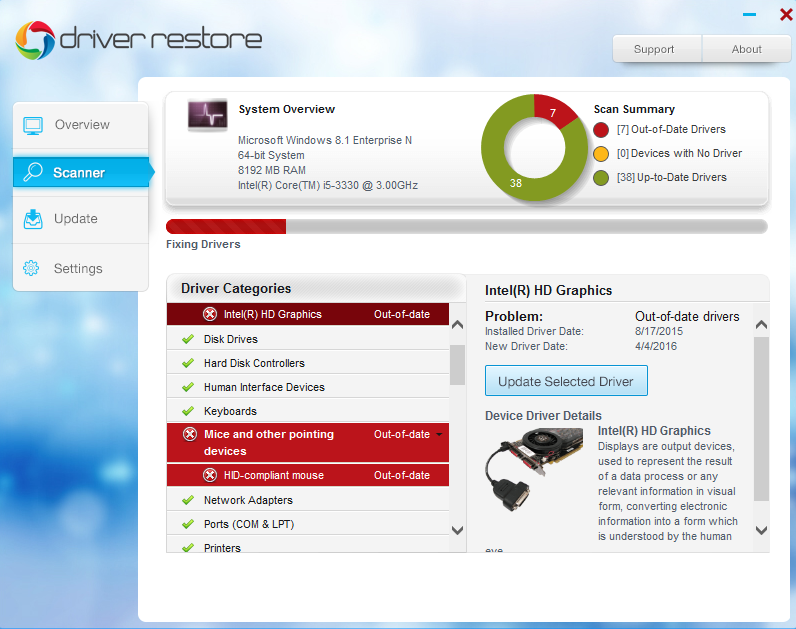
Task: Click installed driver date 8/17/2015
Action: coord(658,331)
